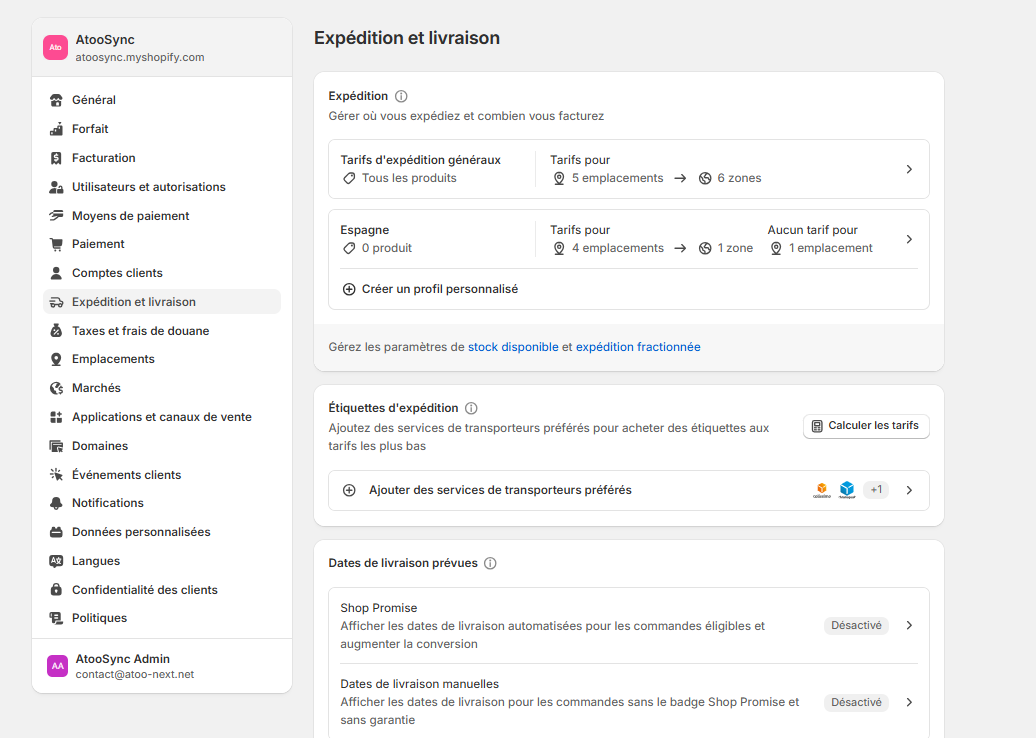Click the Confidentialité des clients lock icon
Screen dimensions: 1036x738
click(x=56, y=589)
